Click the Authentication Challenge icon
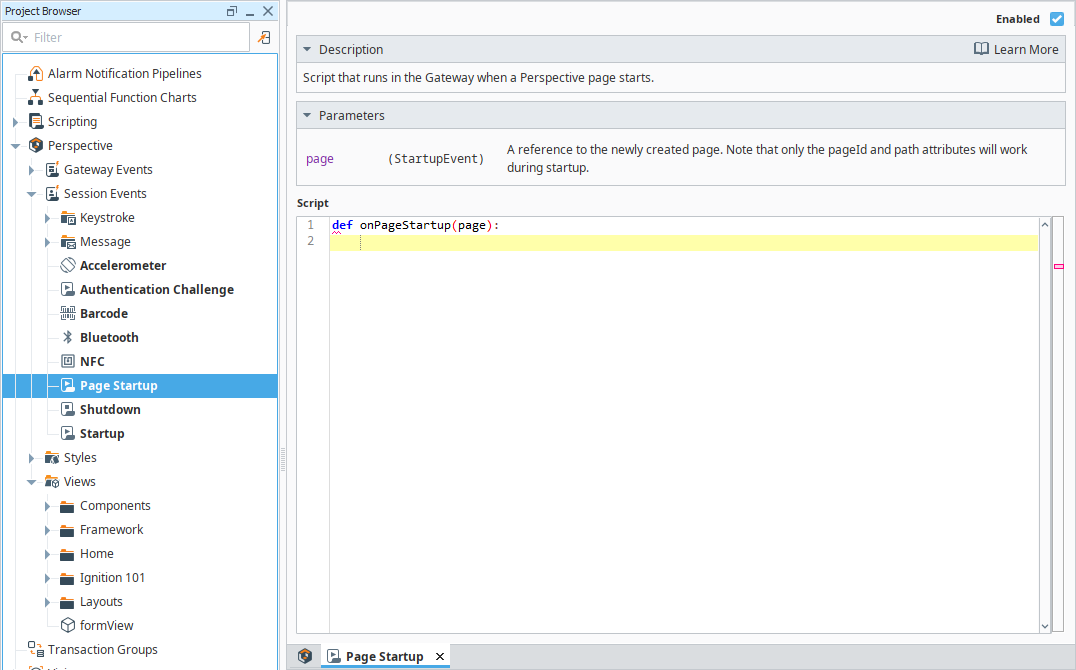 [68, 289]
